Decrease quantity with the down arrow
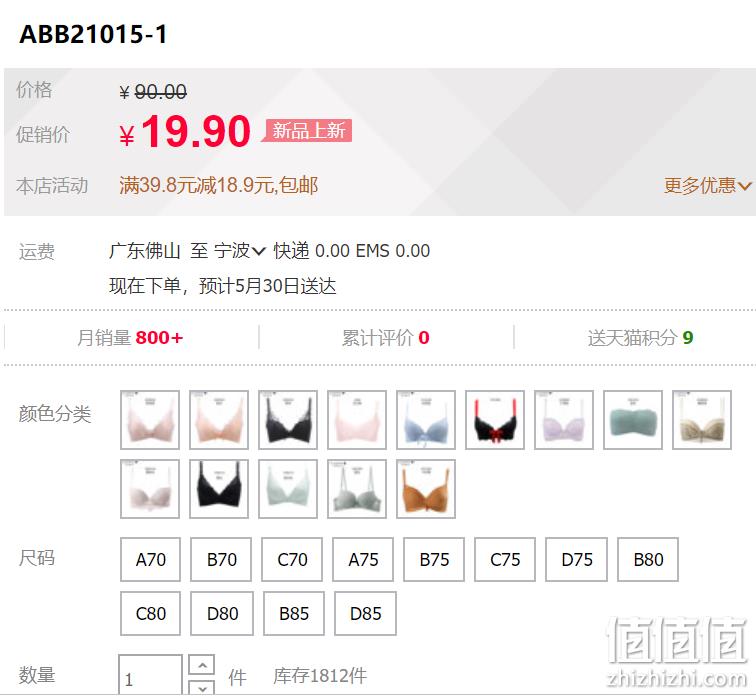 [202, 687]
